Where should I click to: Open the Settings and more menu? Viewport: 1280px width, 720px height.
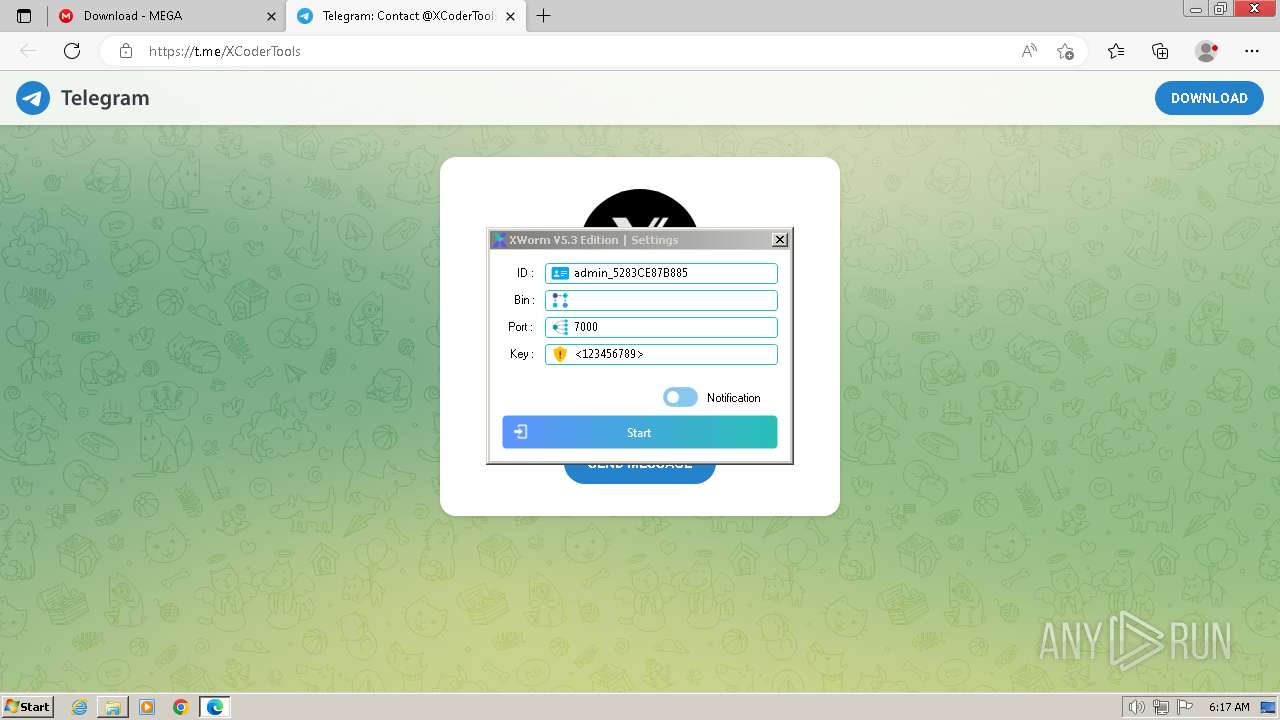point(1252,51)
